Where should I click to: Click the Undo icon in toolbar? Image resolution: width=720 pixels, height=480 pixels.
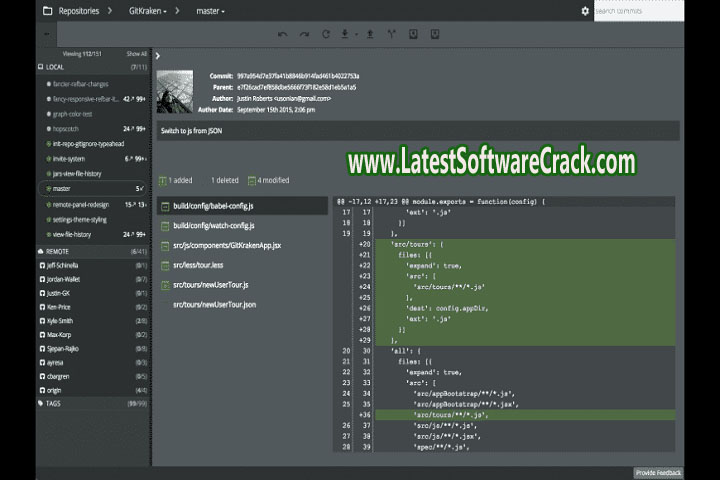pyautogui.click(x=283, y=34)
